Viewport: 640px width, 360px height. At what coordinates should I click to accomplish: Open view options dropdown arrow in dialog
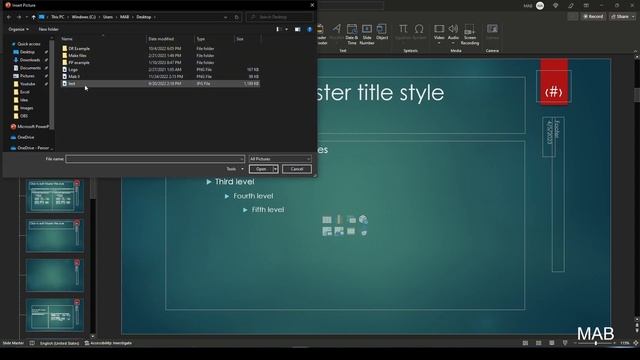(286, 29)
